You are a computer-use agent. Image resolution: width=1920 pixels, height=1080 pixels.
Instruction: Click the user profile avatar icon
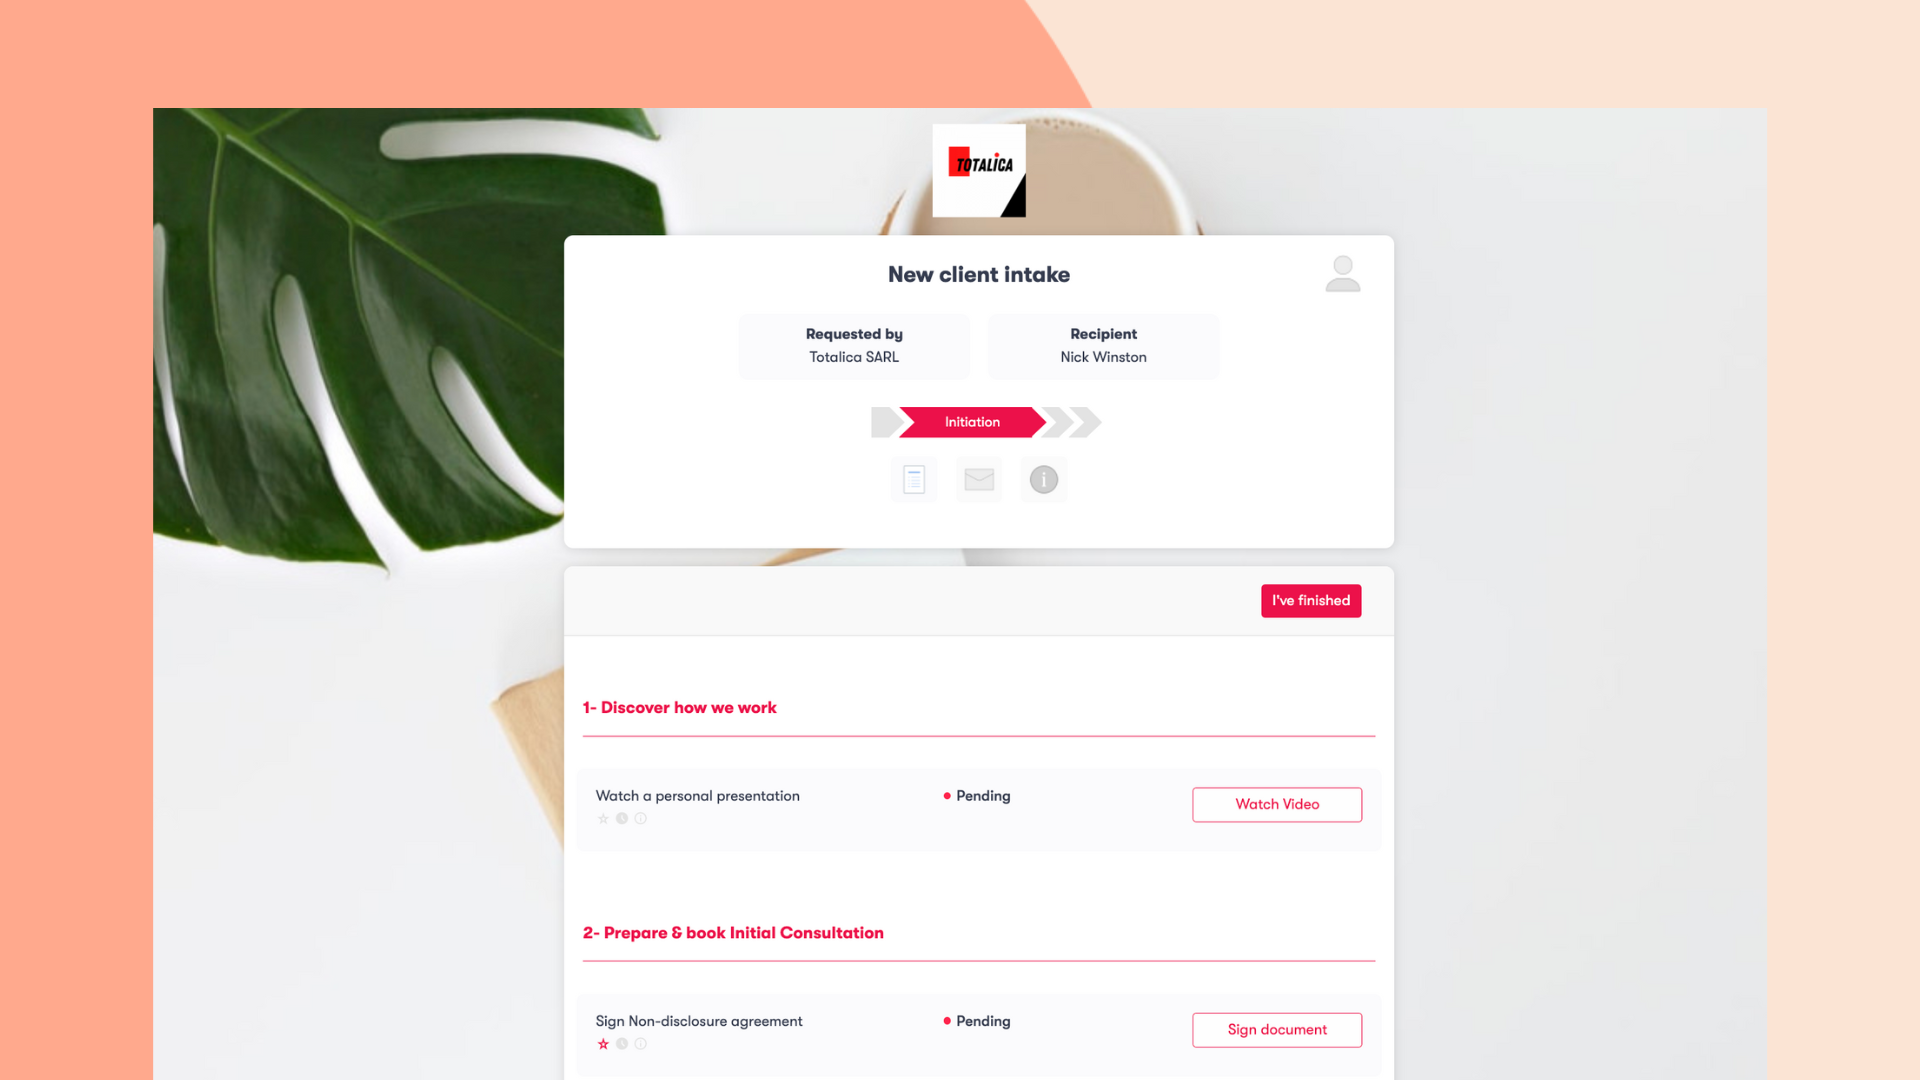1344,273
